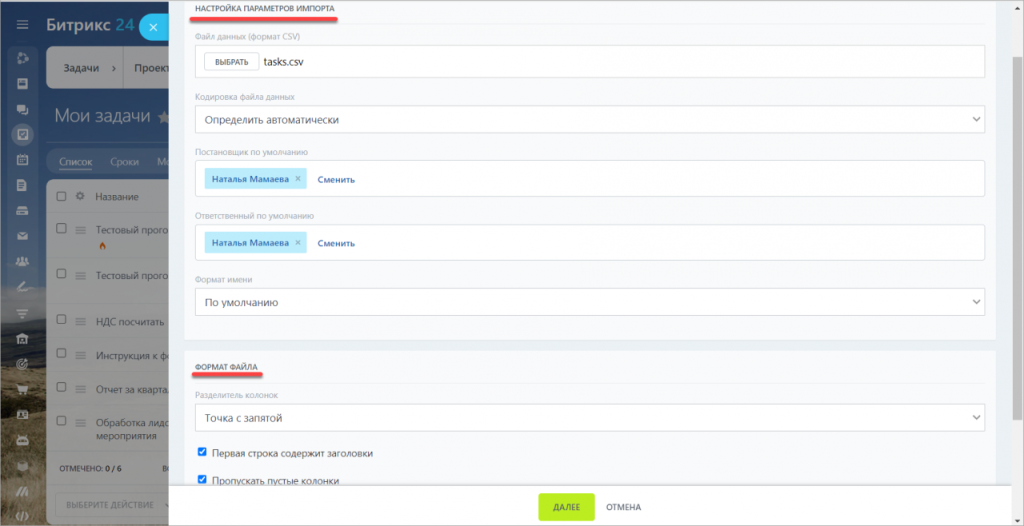Open the chat messages sidebar icon

point(22,109)
